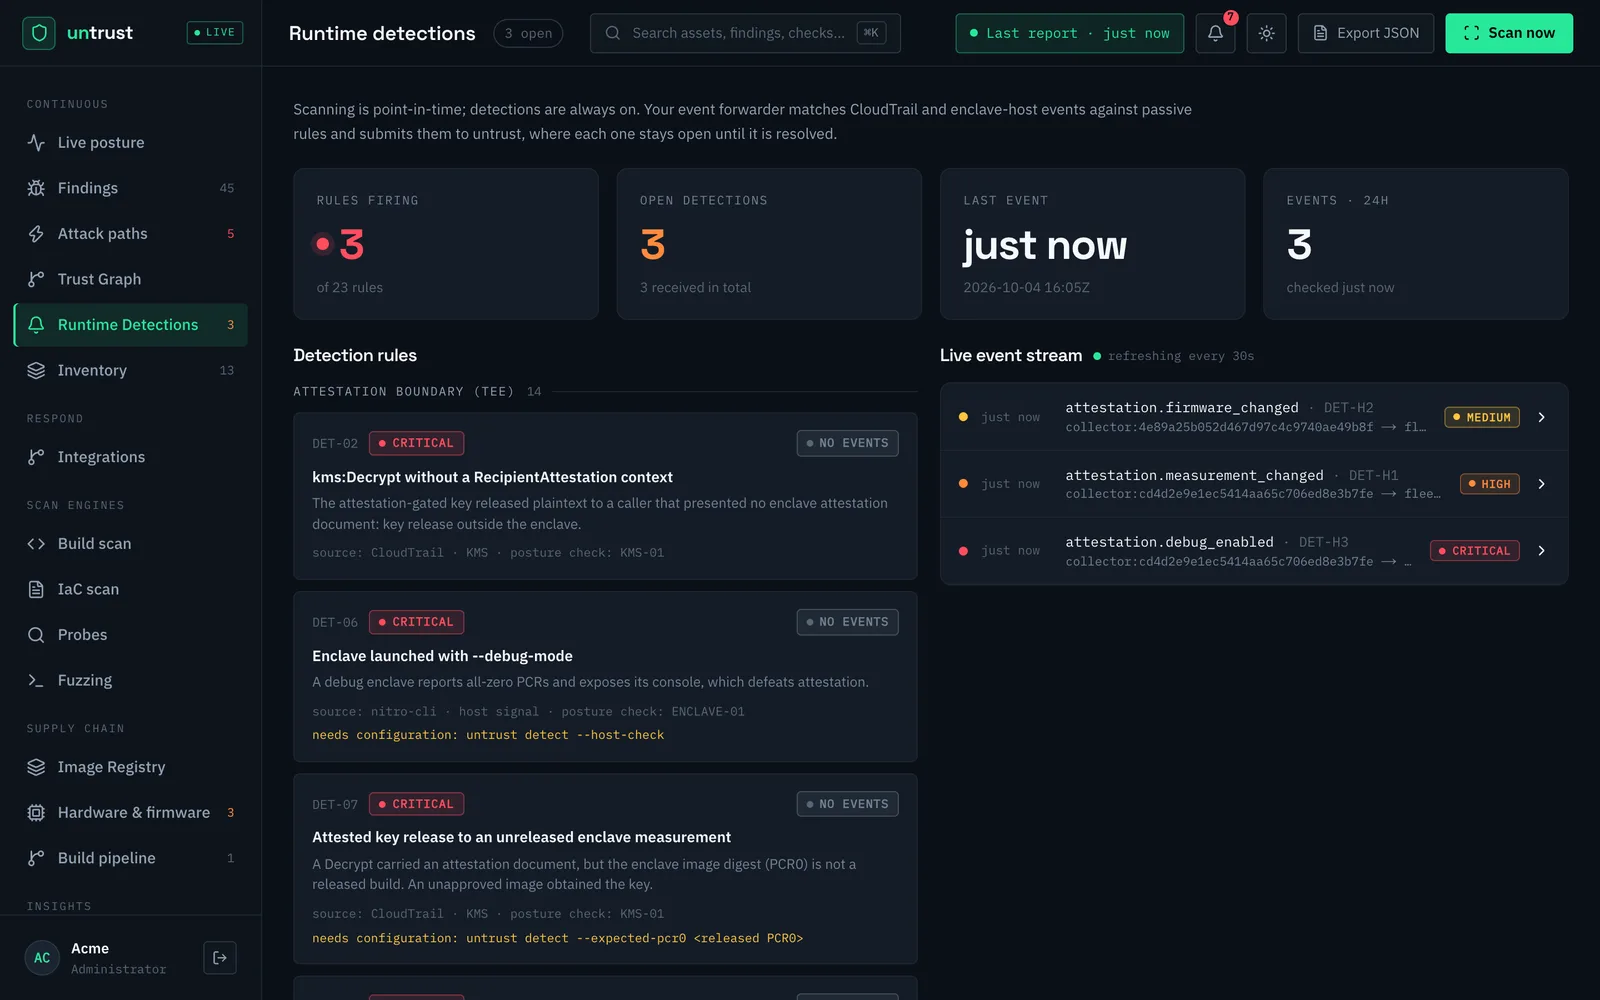
Task: Open the Fuzzing engine
Action: pyautogui.click(x=131, y=680)
